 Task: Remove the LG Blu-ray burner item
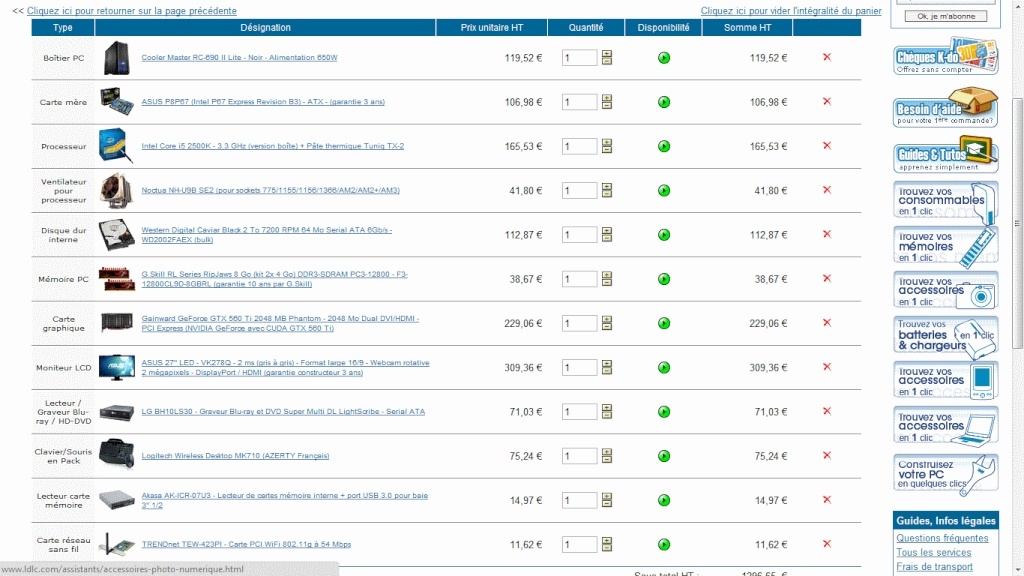click(827, 411)
